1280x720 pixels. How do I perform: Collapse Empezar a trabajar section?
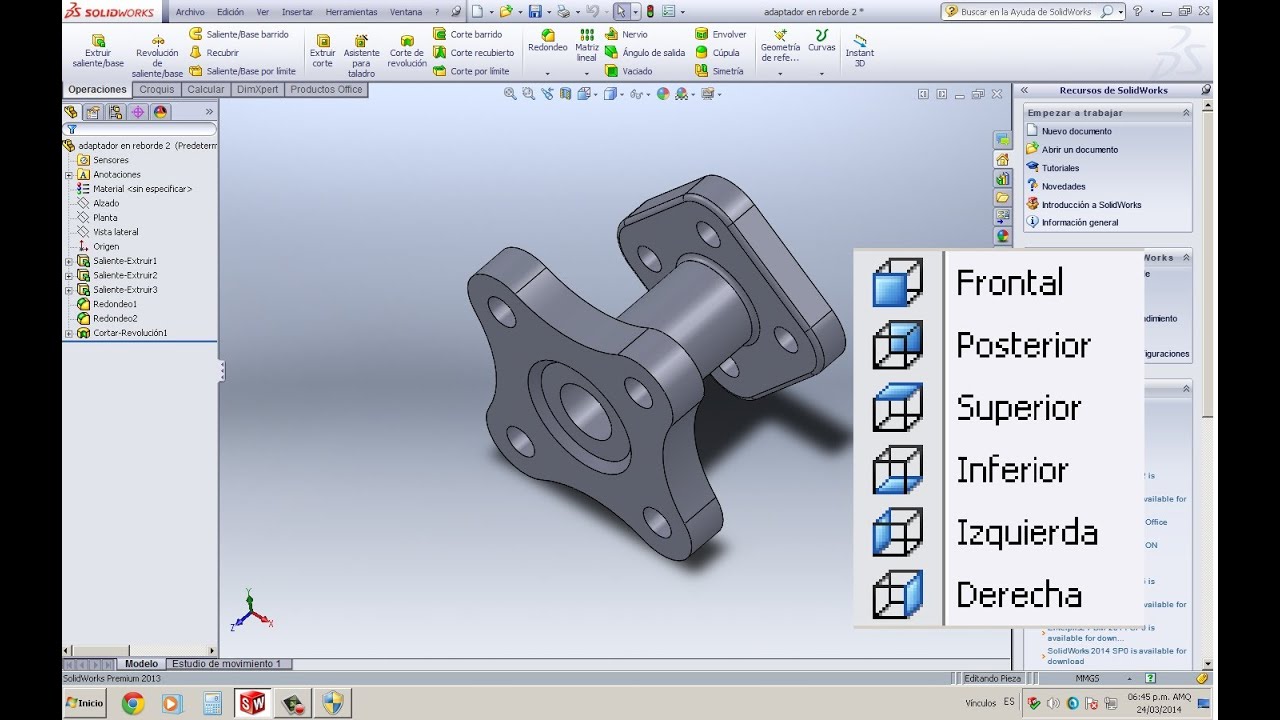[1187, 113]
